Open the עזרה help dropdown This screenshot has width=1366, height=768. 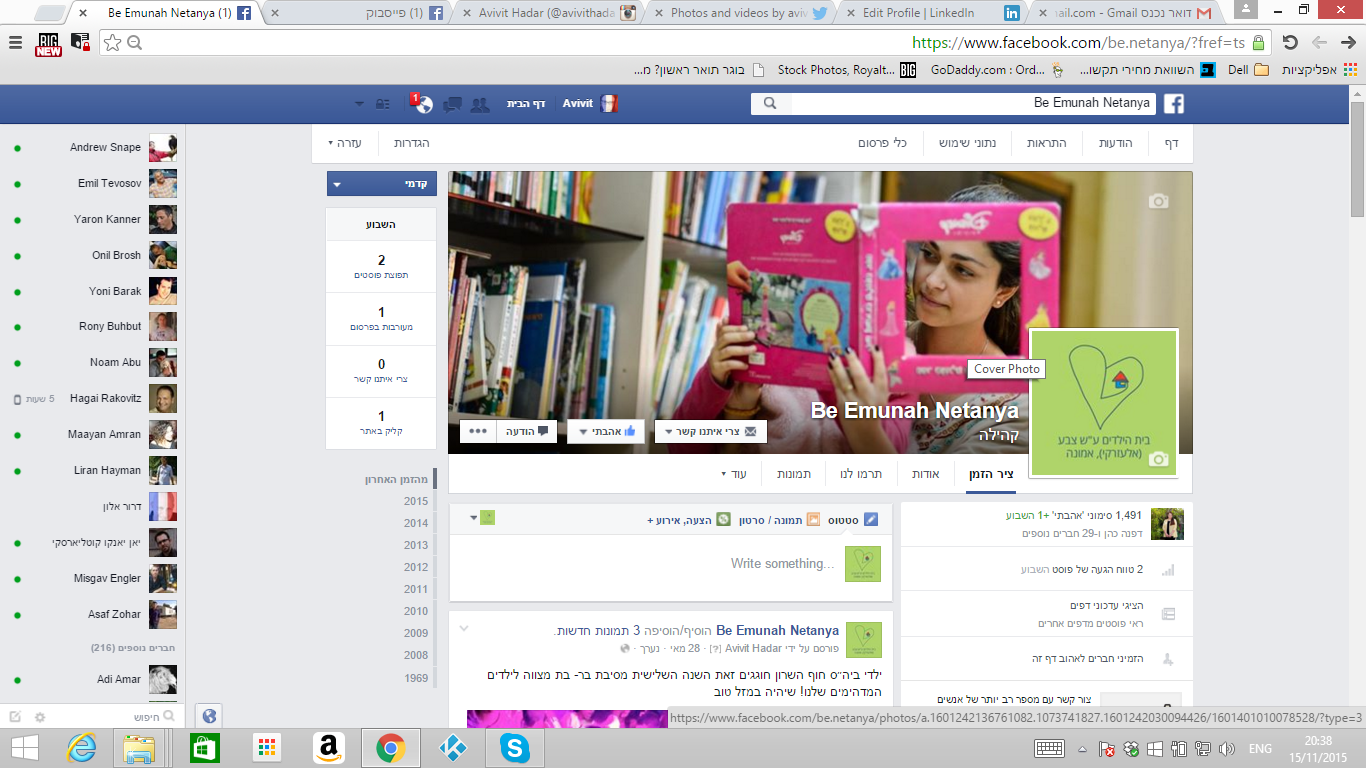345,143
